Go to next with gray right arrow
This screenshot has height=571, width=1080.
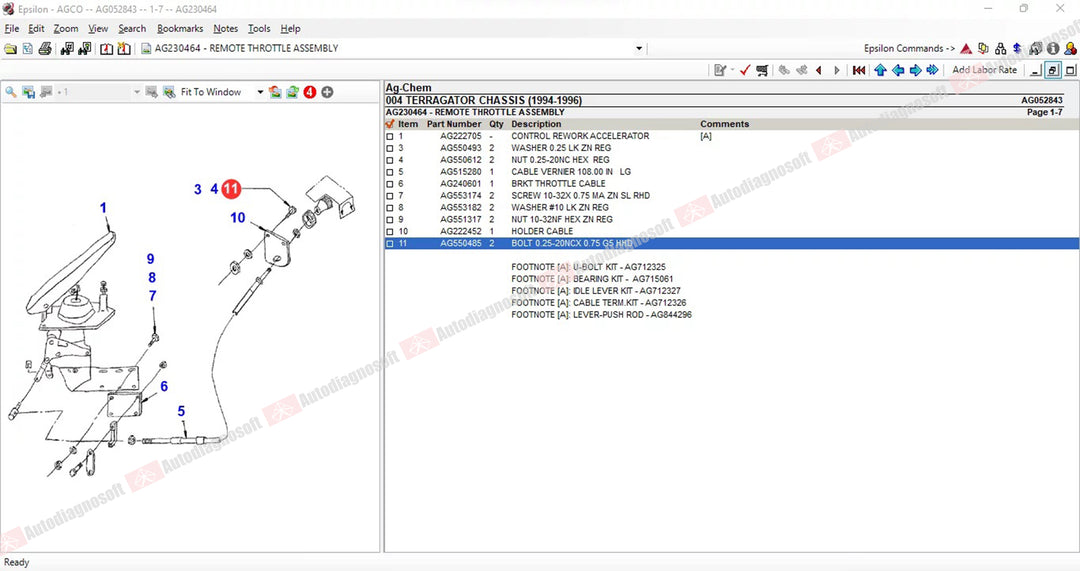pyautogui.click(x=837, y=70)
